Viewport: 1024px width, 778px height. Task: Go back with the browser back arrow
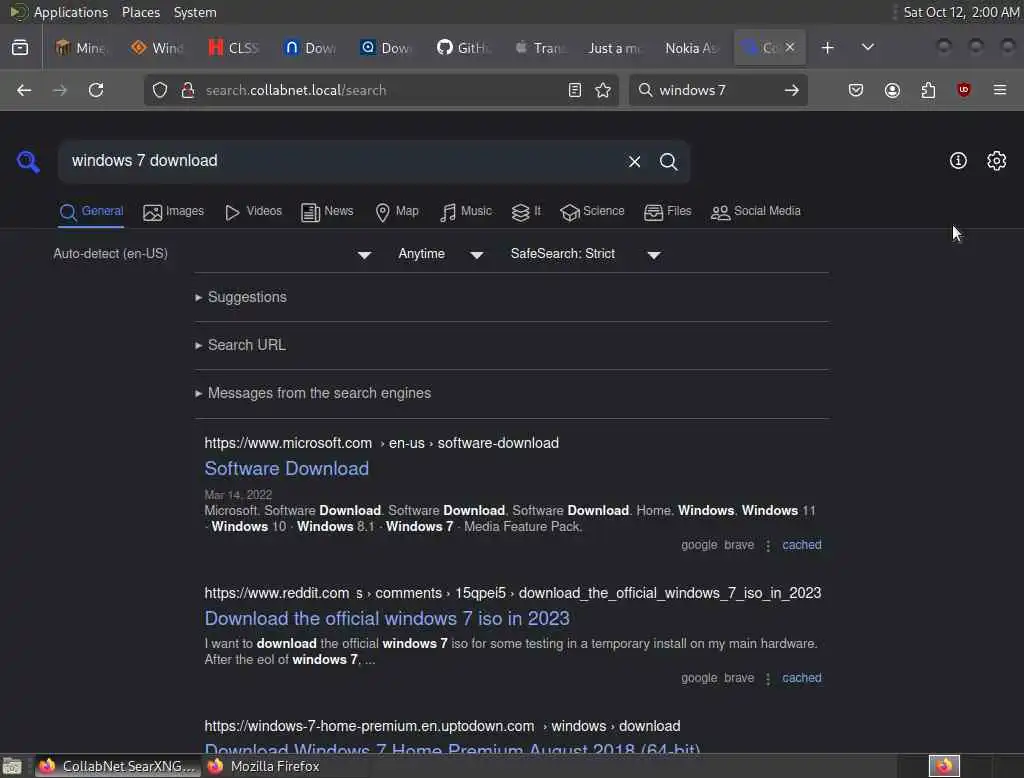24,90
